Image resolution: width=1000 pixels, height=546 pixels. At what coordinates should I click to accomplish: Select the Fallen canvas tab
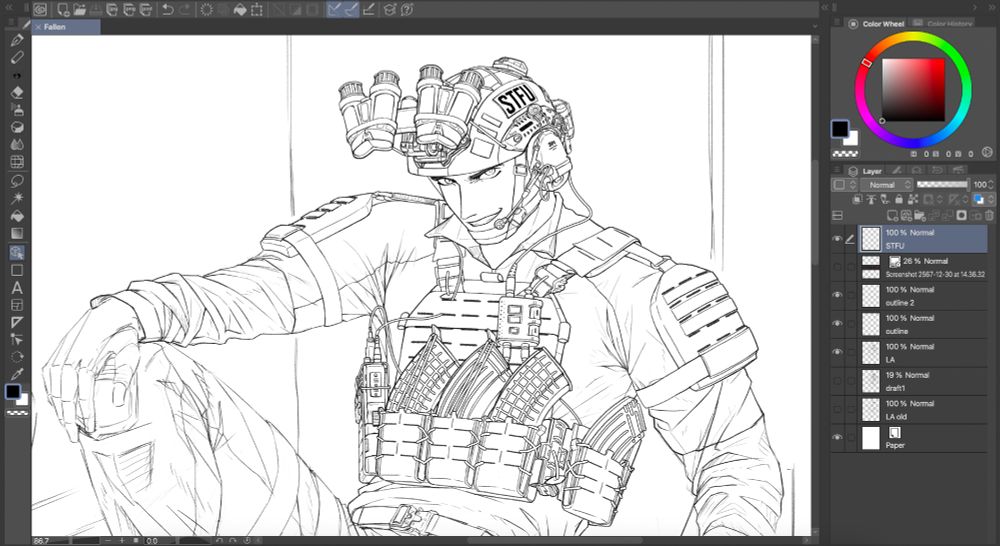click(67, 27)
